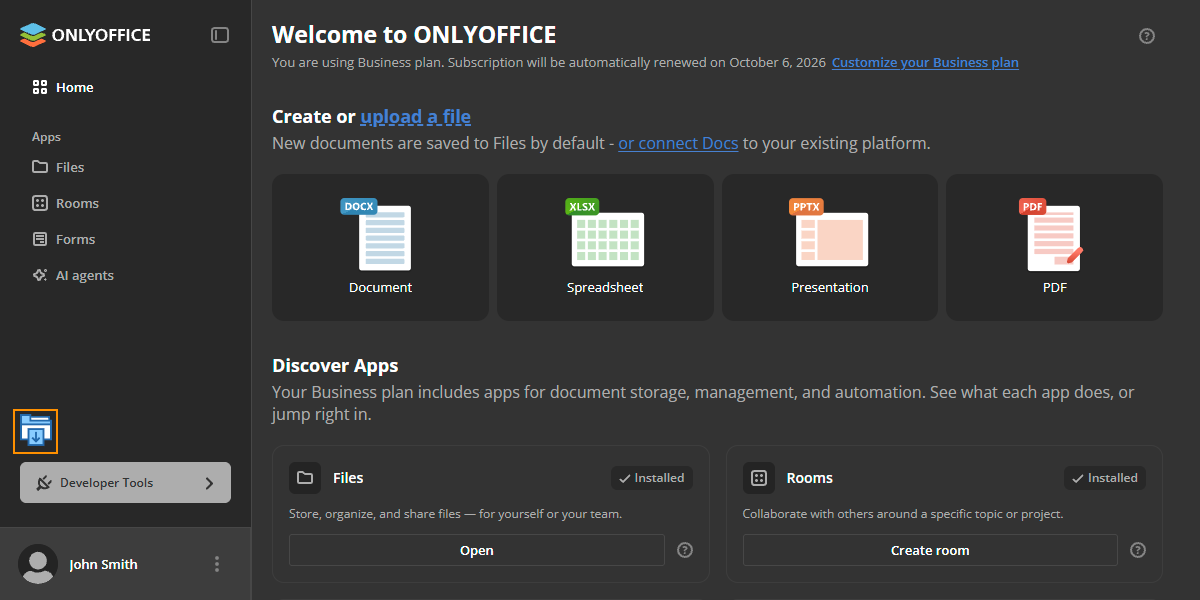Click the folder icon in the Files card
Screen dimensions: 1200x600
[305, 478]
